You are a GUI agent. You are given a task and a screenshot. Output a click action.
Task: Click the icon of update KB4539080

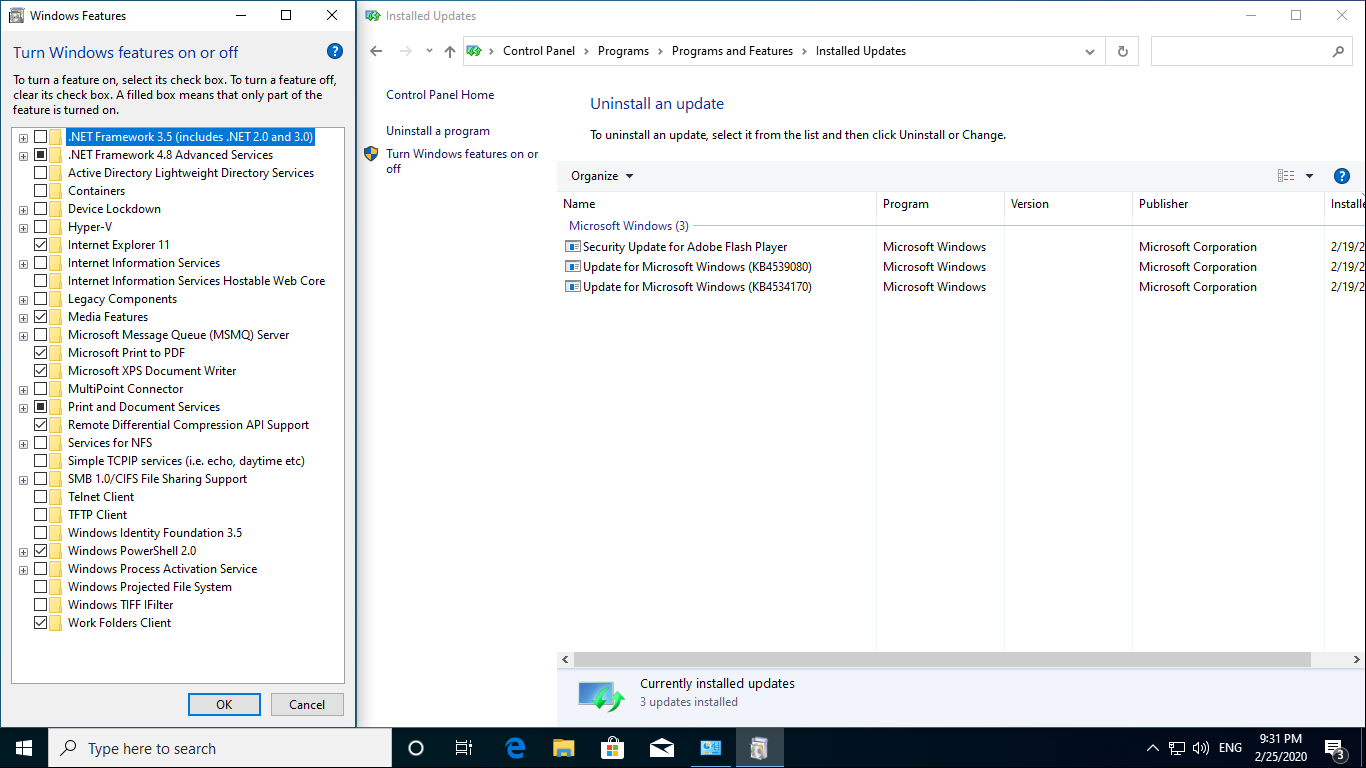(x=573, y=267)
